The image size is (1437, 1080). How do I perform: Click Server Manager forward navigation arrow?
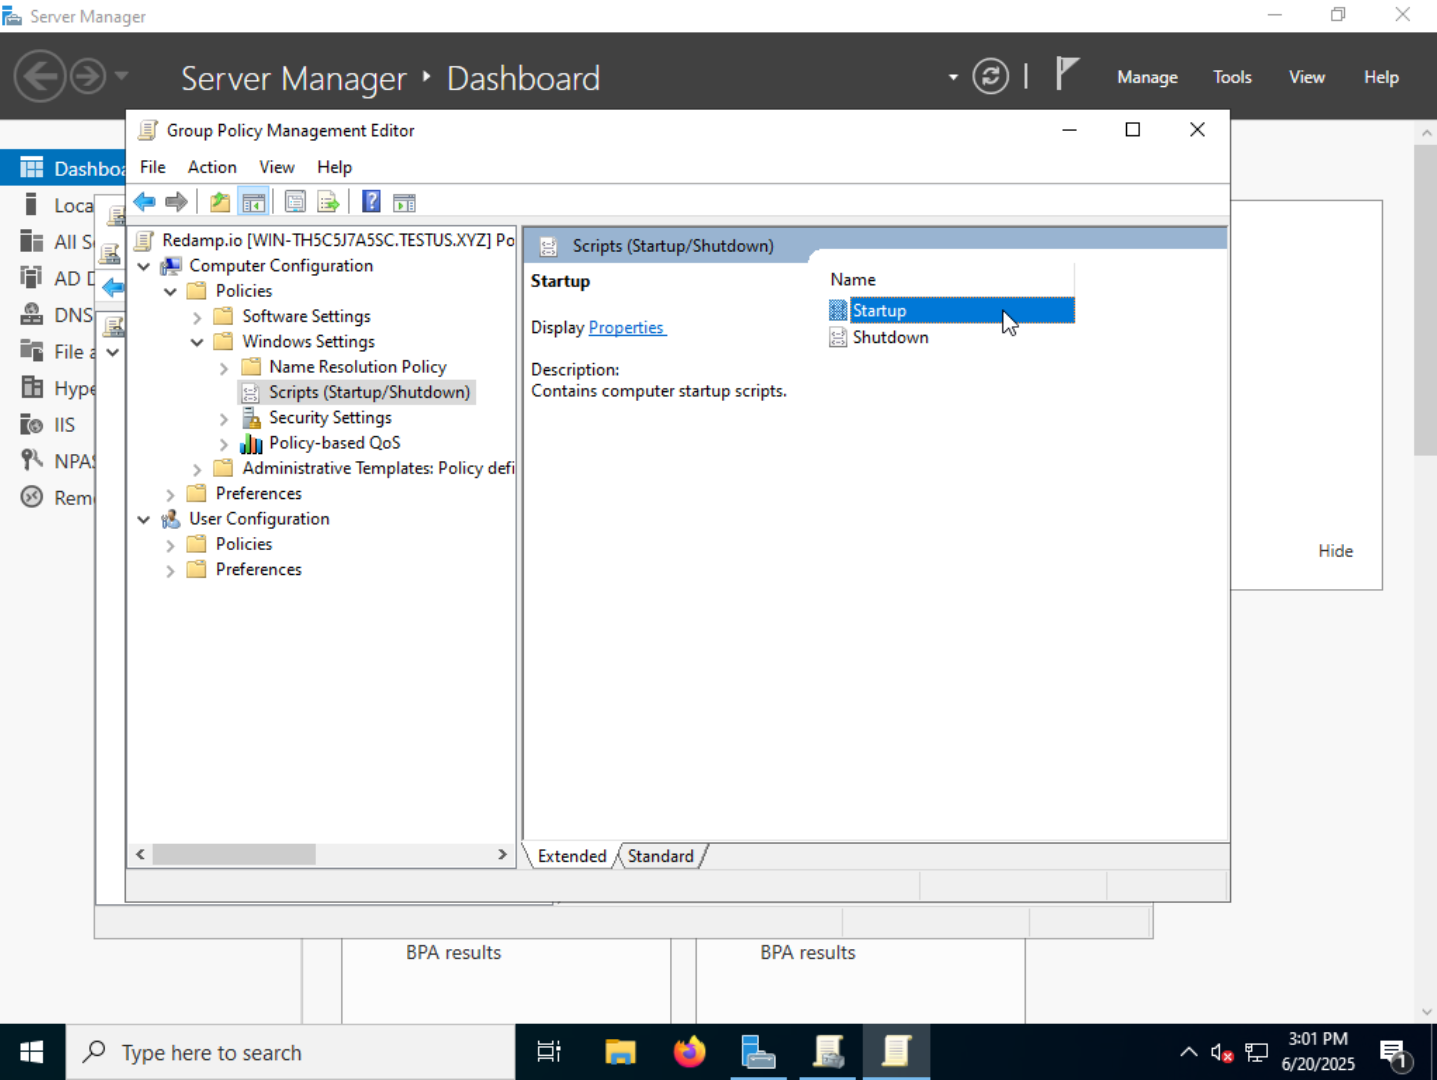click(88, 76)
